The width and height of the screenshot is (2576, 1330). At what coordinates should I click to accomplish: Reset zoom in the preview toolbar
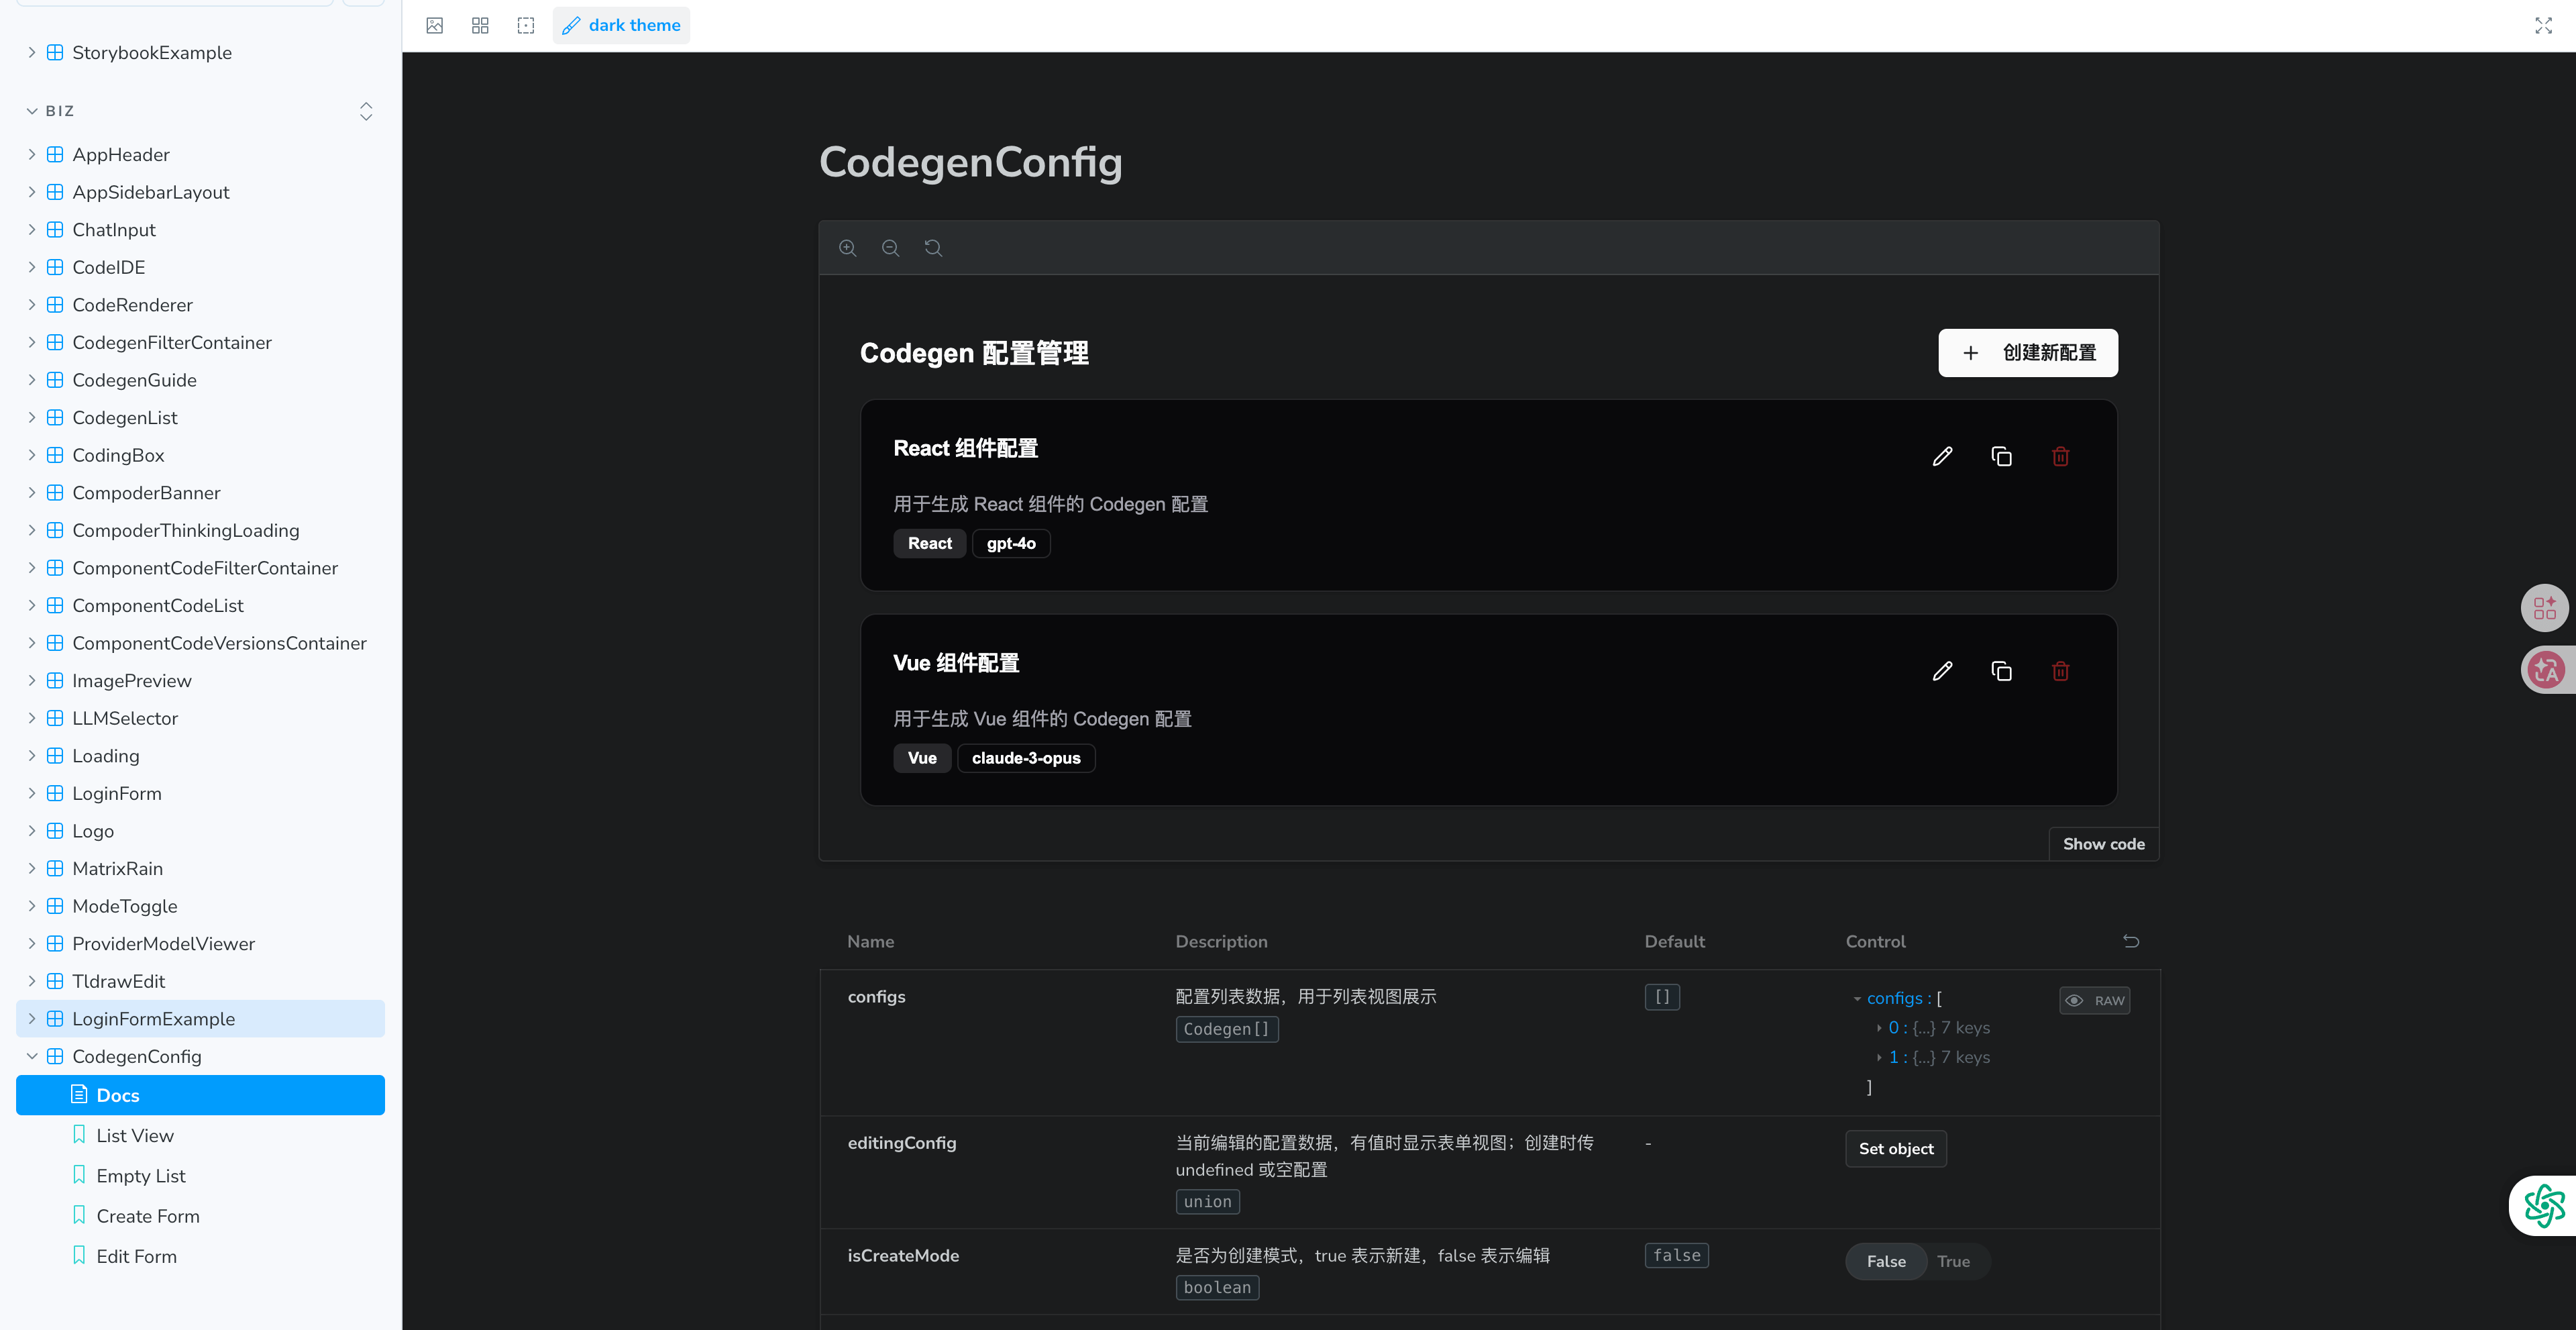click(933, 248)
